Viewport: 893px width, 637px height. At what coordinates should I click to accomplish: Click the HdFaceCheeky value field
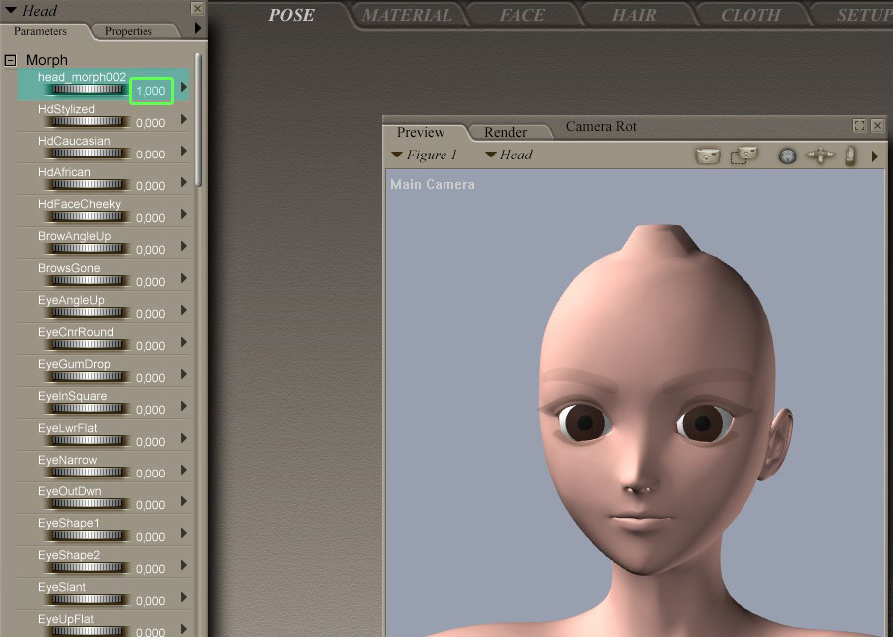(150, 218)
